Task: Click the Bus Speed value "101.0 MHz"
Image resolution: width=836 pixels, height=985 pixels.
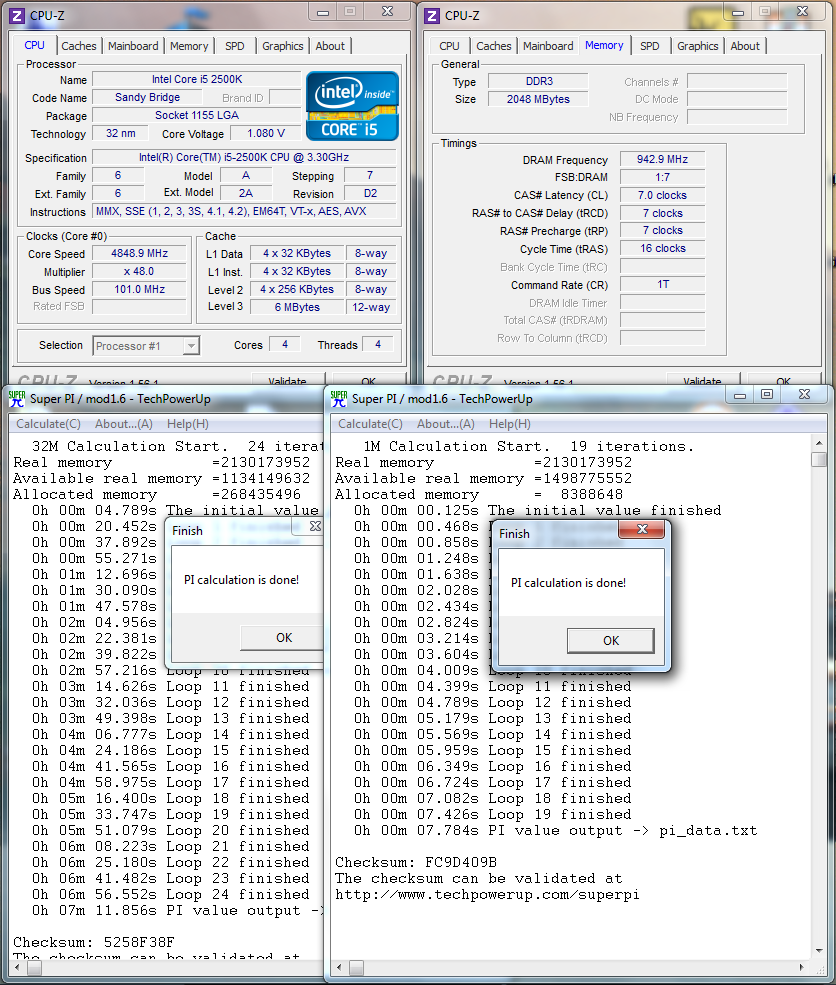Action: click(139, 289)
